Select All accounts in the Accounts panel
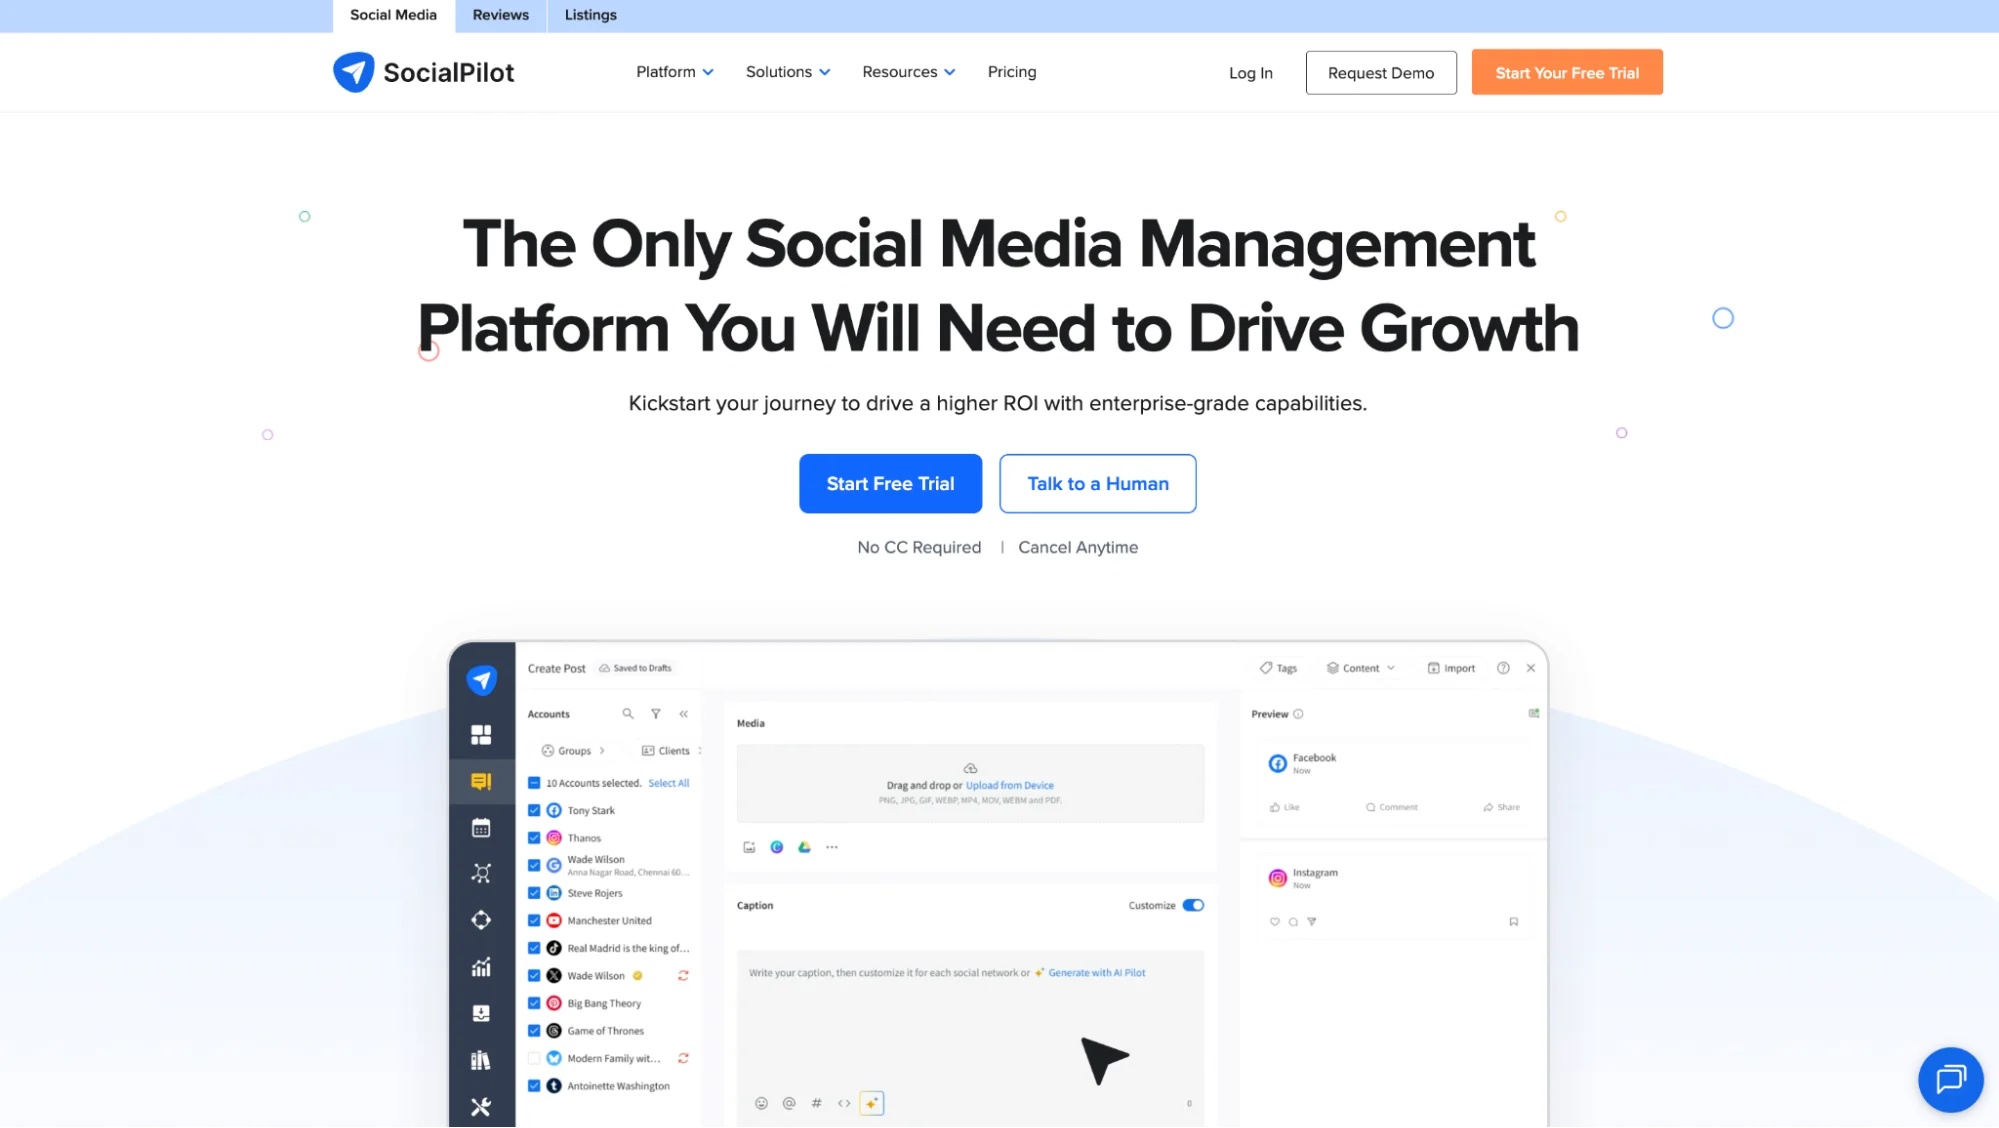Screen dimensions: 1999x1128 [668, 782]
